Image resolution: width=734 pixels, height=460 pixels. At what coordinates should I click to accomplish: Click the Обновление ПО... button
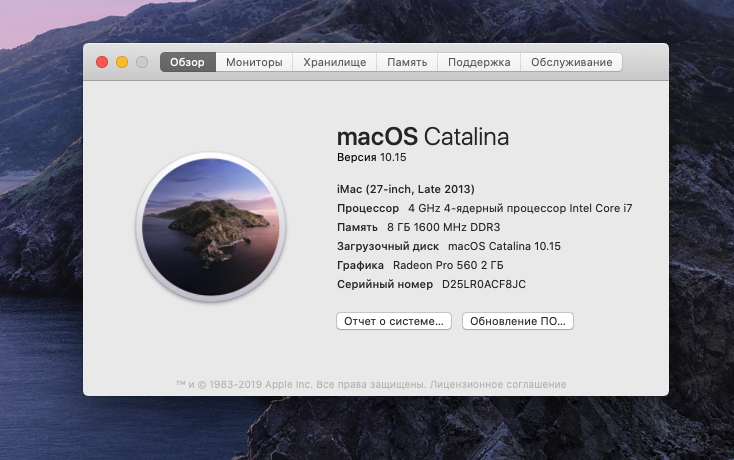[x=518, y=321]
